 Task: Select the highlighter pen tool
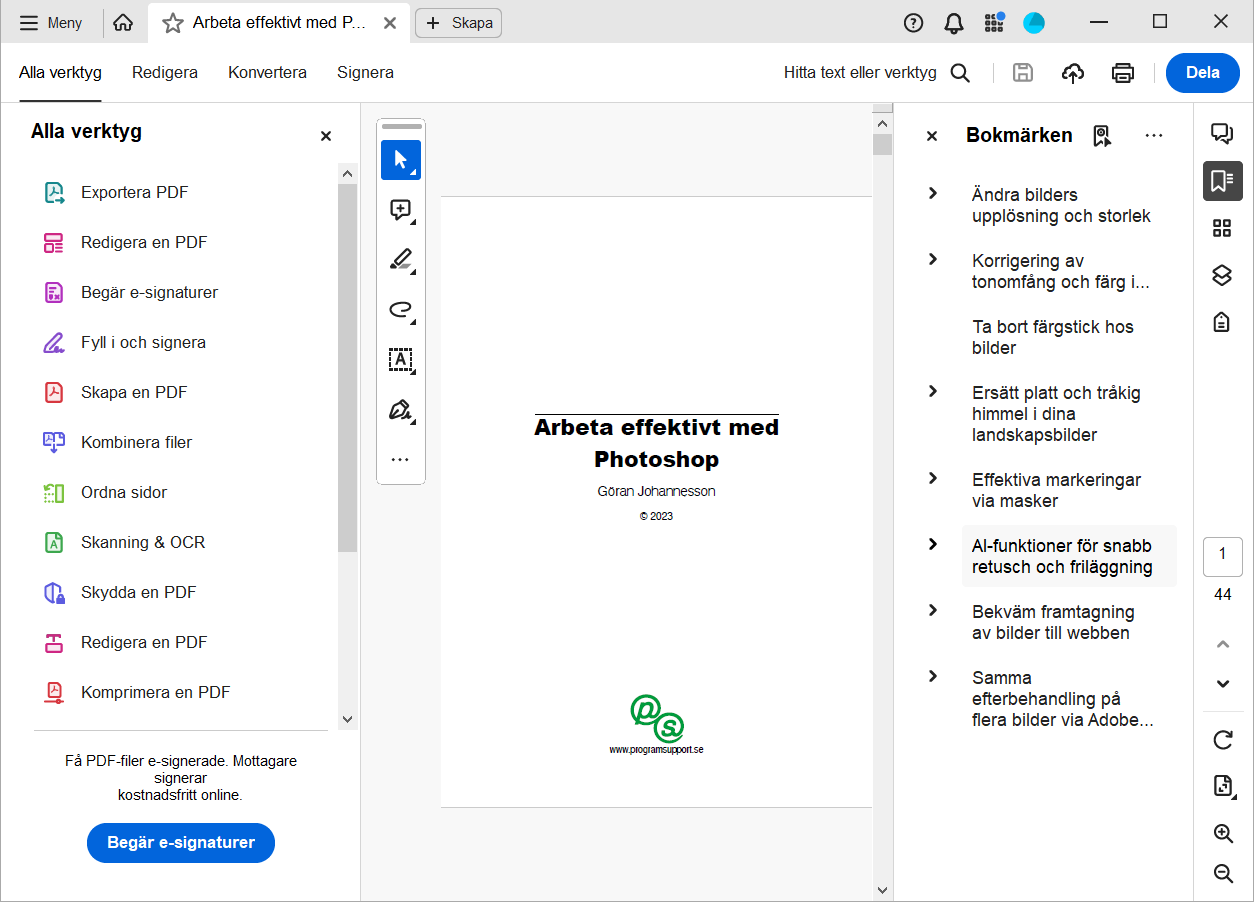400,260
